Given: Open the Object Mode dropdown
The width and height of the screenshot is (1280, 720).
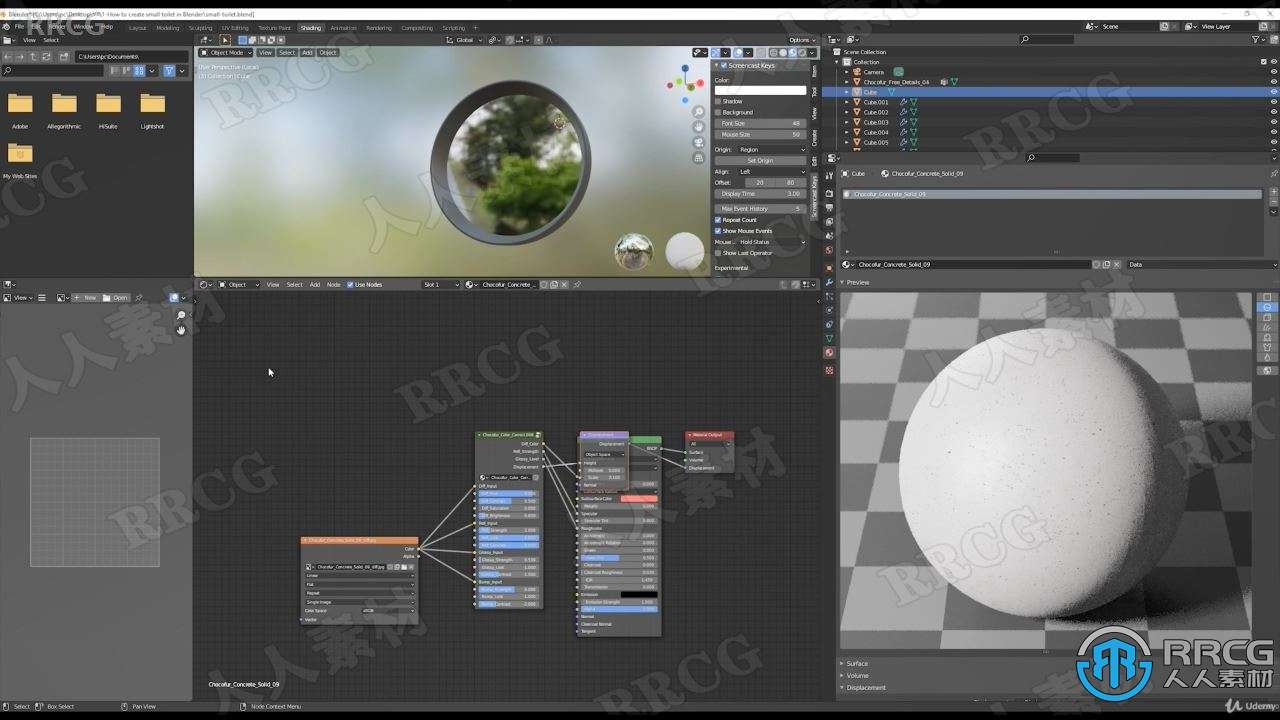Looking at the screenshot, I should point(227,52).
